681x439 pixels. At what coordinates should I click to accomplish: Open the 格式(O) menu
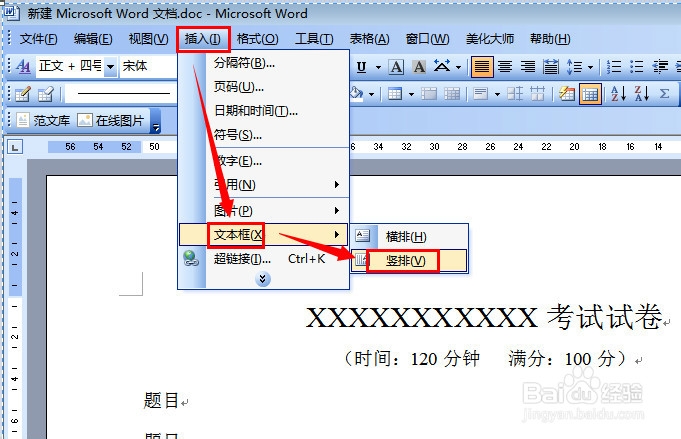tap(258, 39)
